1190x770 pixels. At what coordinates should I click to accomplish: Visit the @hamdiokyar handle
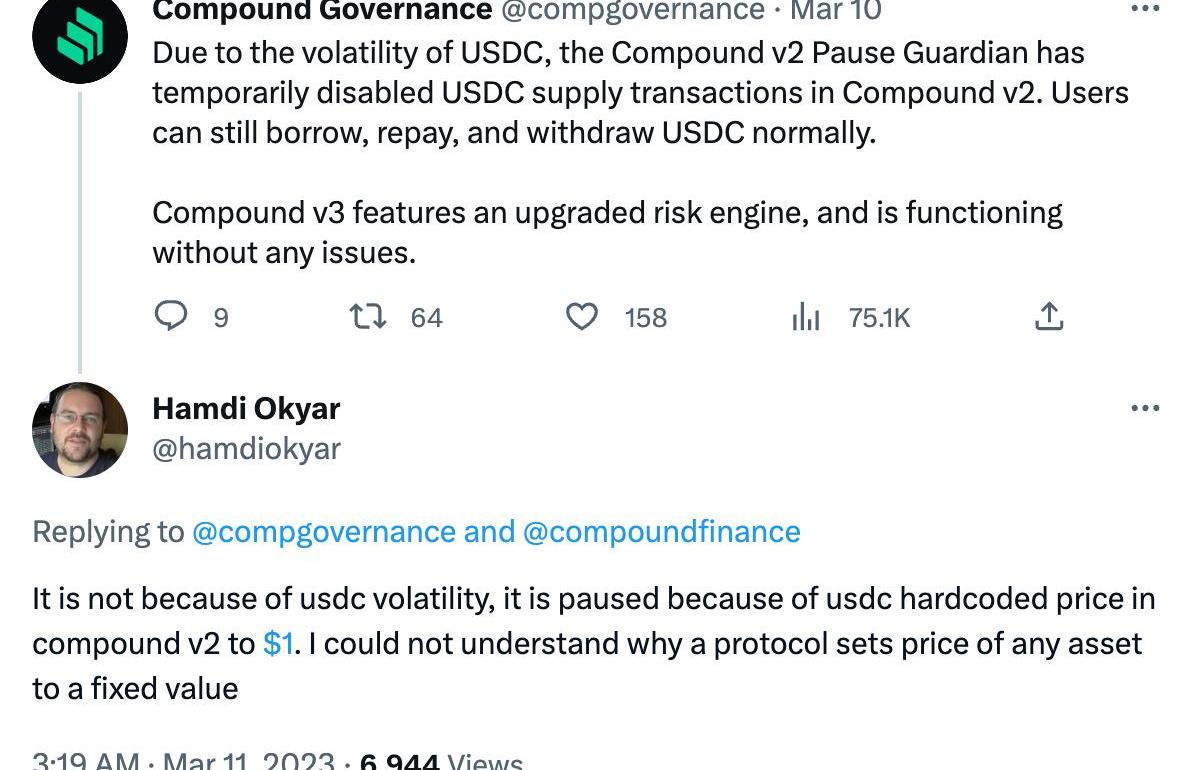click(x=246, y=448)
